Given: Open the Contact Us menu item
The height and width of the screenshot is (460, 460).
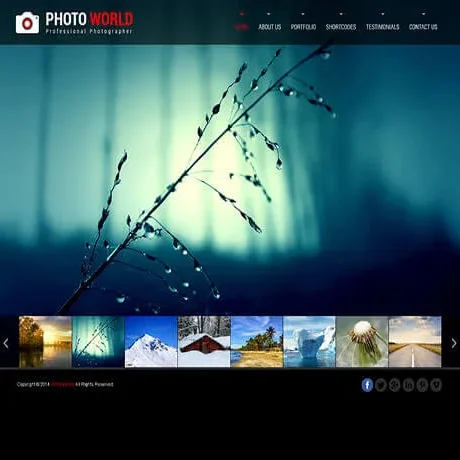Looking at the screenshot, I should tap(423, 27).
